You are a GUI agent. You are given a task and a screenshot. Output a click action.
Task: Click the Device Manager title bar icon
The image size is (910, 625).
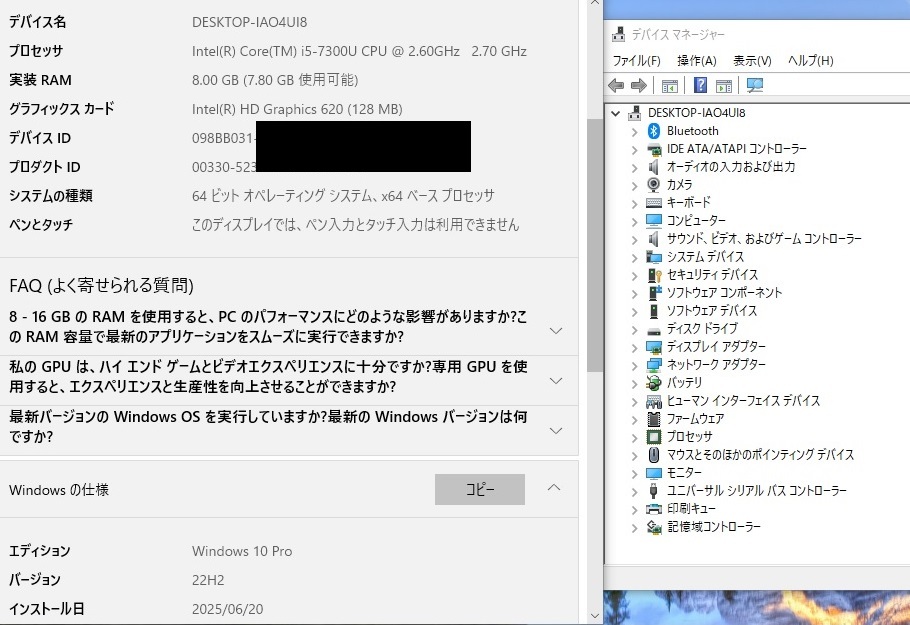[x=618, y=34]
